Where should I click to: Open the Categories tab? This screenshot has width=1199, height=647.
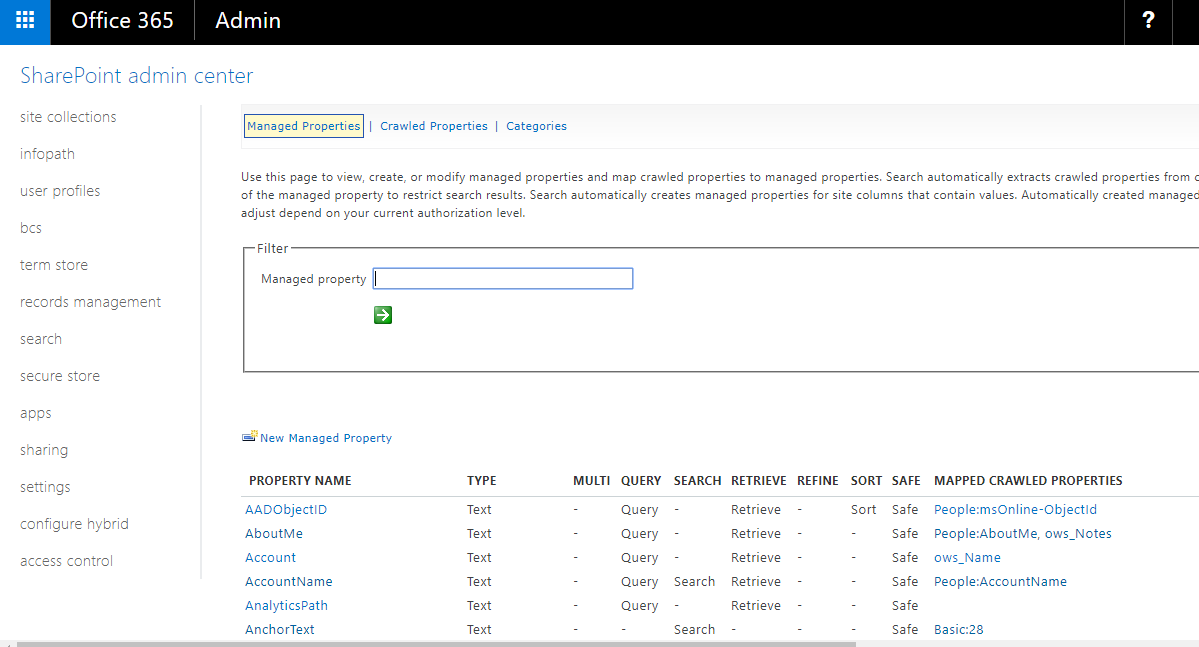536,126
